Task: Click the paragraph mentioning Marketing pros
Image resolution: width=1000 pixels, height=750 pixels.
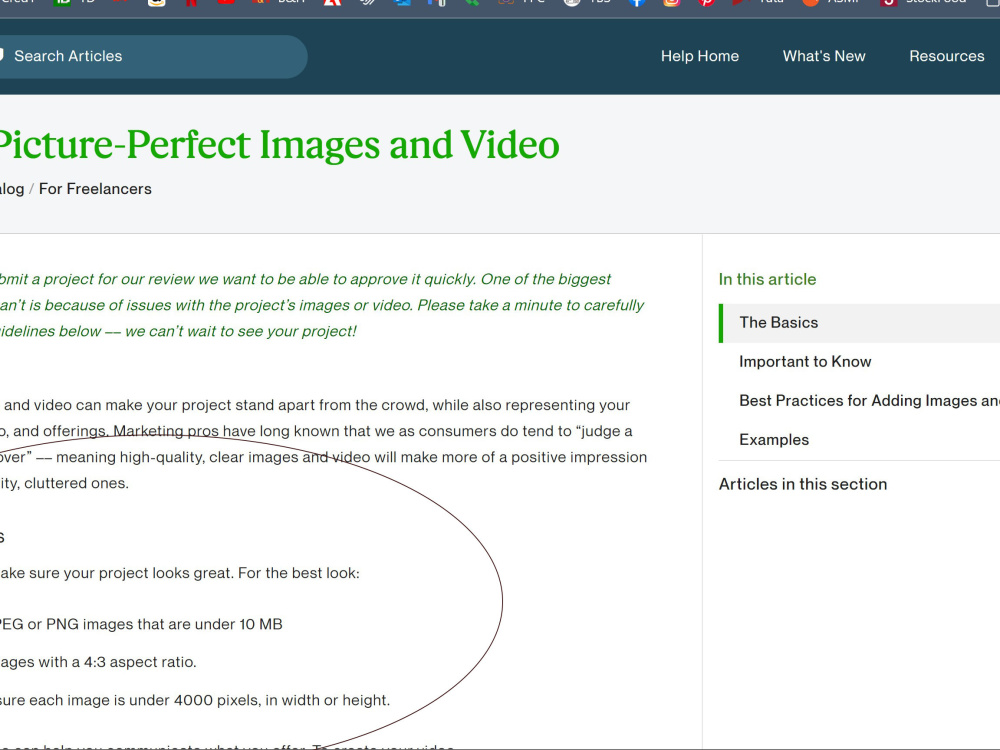Action: coord(323,444)
